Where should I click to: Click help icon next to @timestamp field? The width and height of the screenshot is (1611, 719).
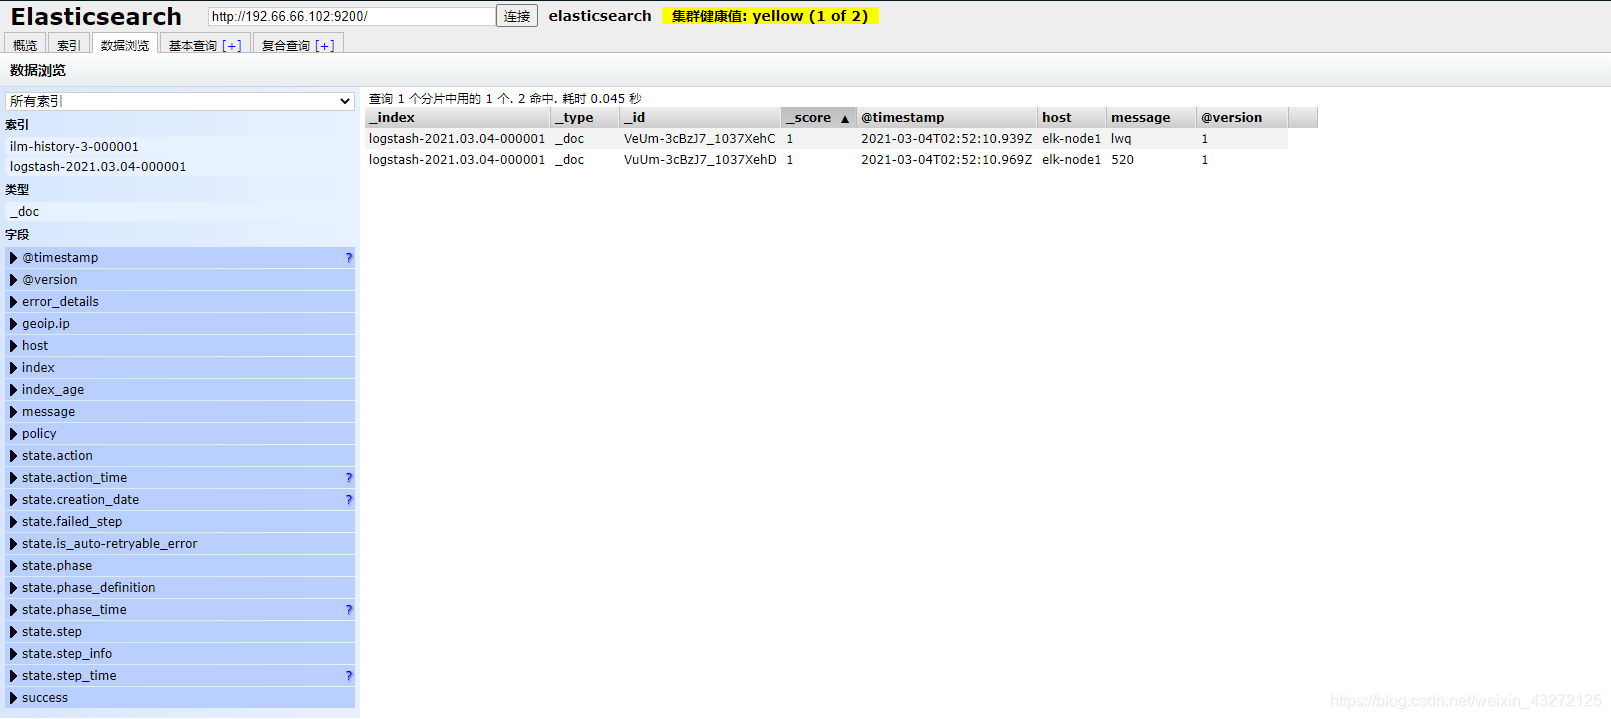[x=349, y=257]
